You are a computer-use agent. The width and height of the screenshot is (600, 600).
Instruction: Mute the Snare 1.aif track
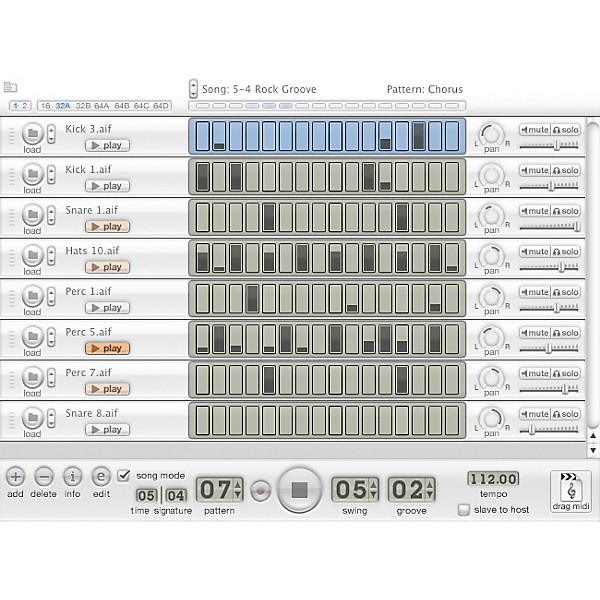point(535,211)
